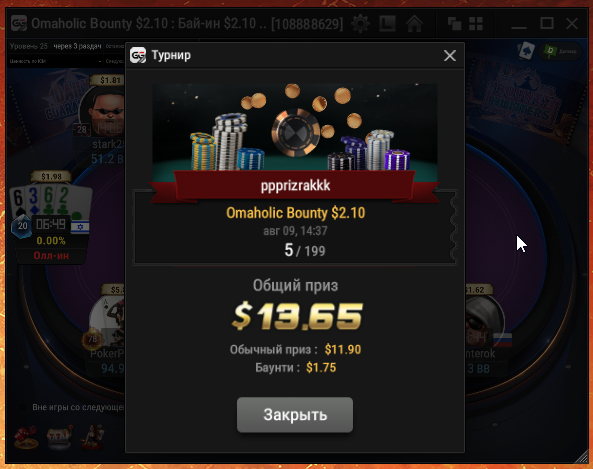Open the live dealer casino icon
This screenshot has height=469, width=593.
[92, 438]
